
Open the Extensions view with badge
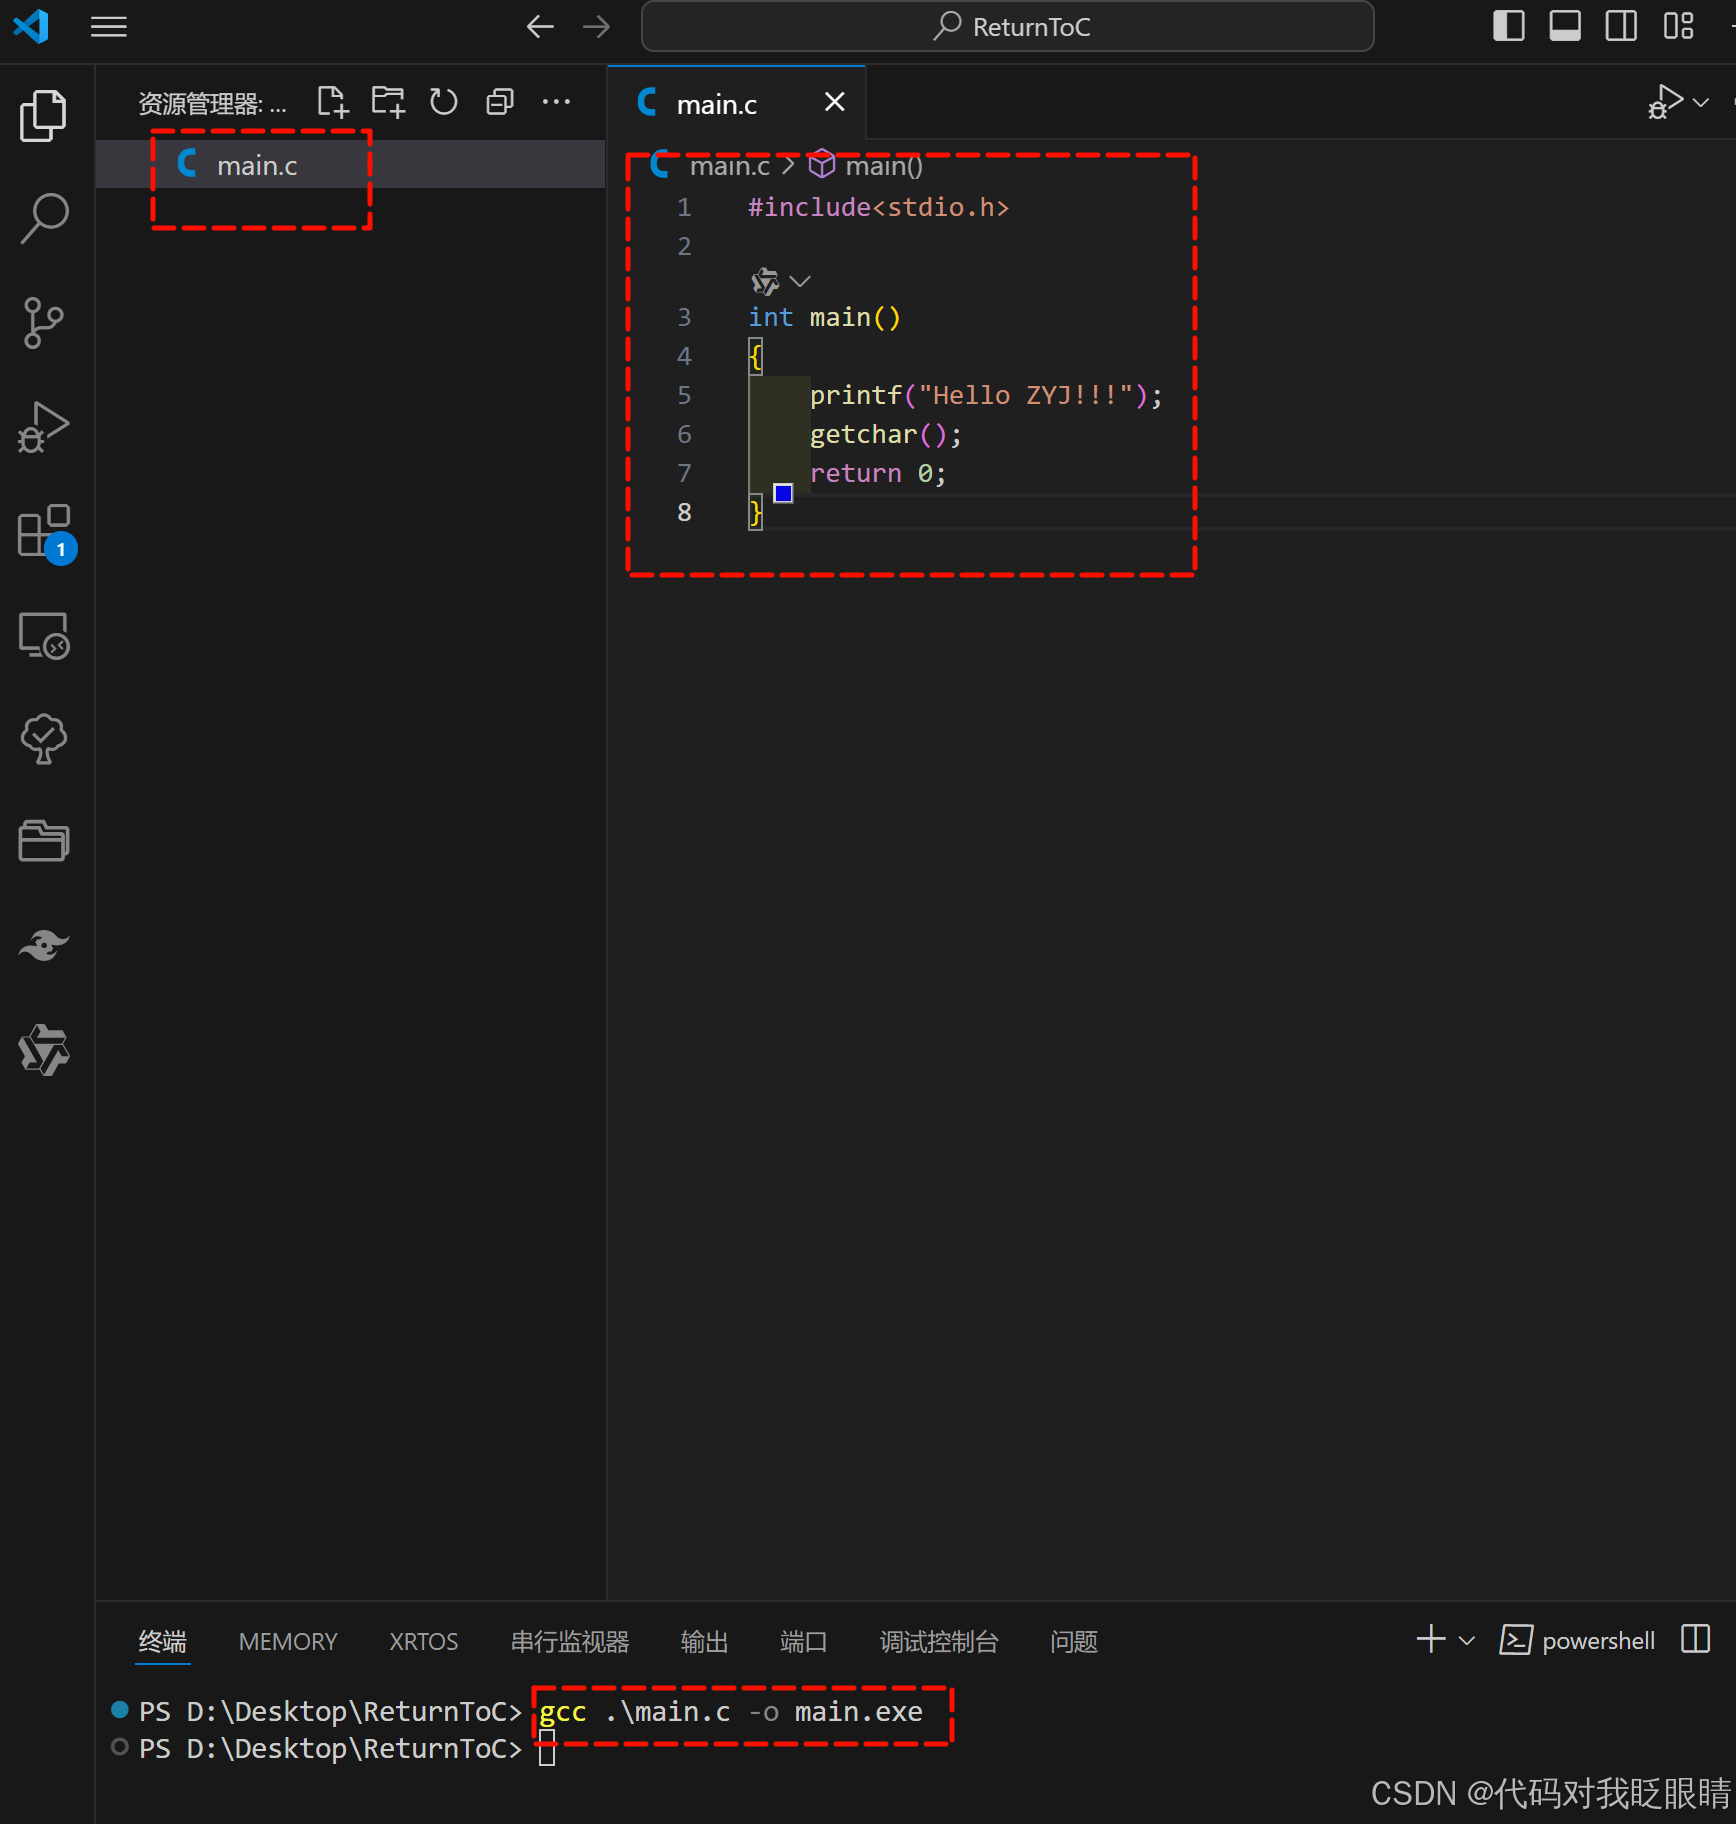(x=46, y=533)
